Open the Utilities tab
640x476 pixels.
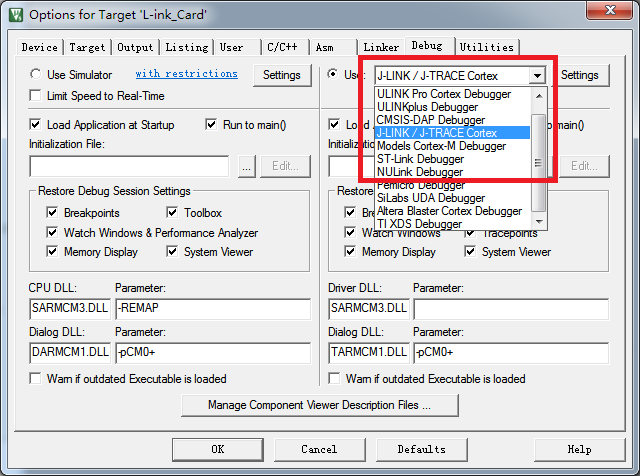(x=487, y=47)
